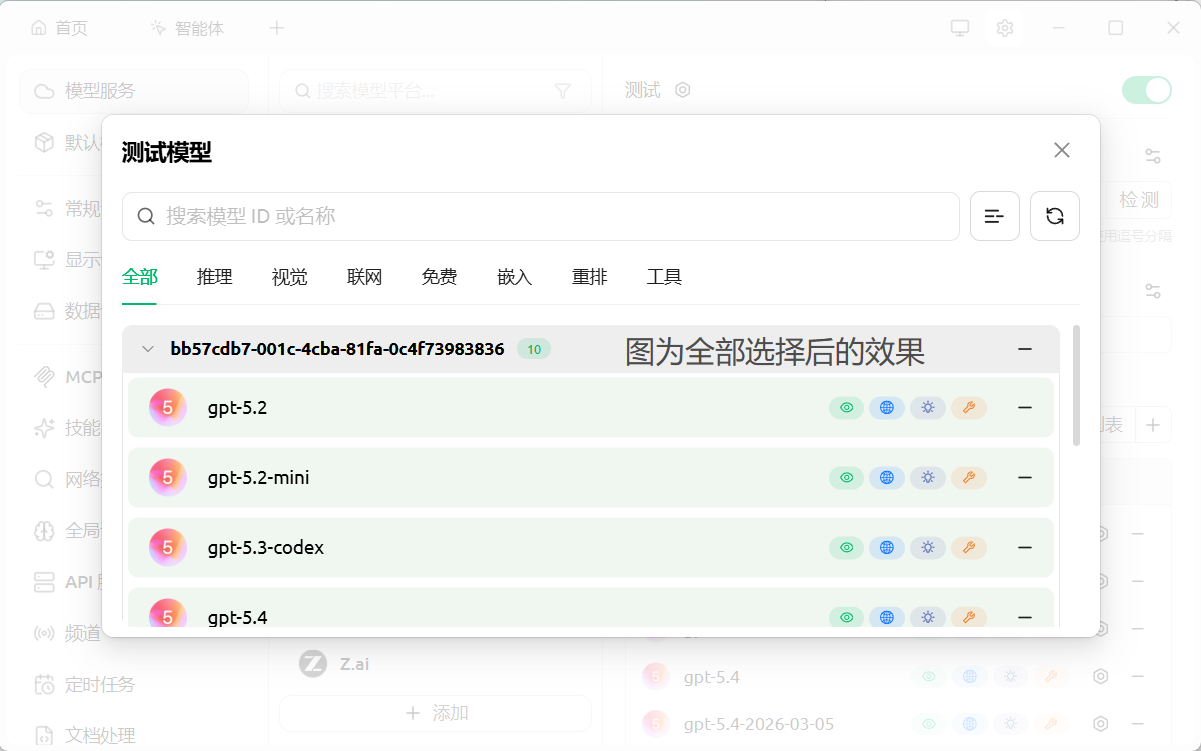
Task: Select the 嵌入 tab
Action: coord(515,277)
